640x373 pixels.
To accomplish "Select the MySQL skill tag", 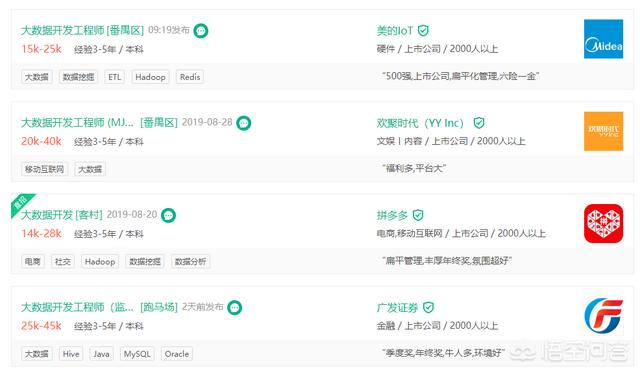I will click(x=137, y=354).
